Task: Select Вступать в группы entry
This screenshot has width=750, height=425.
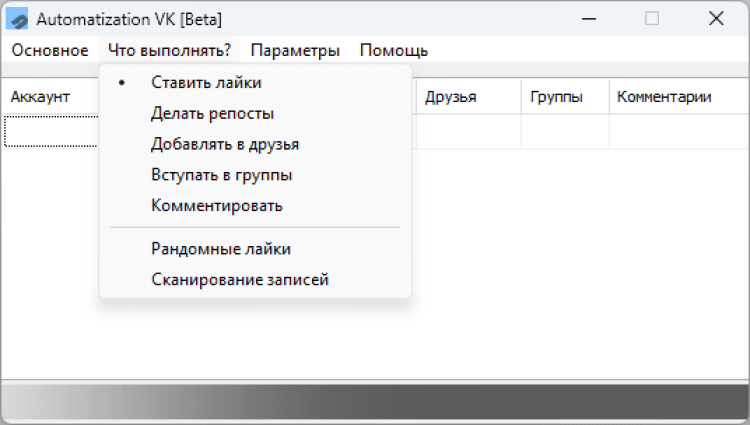Action: coord(255,174)
